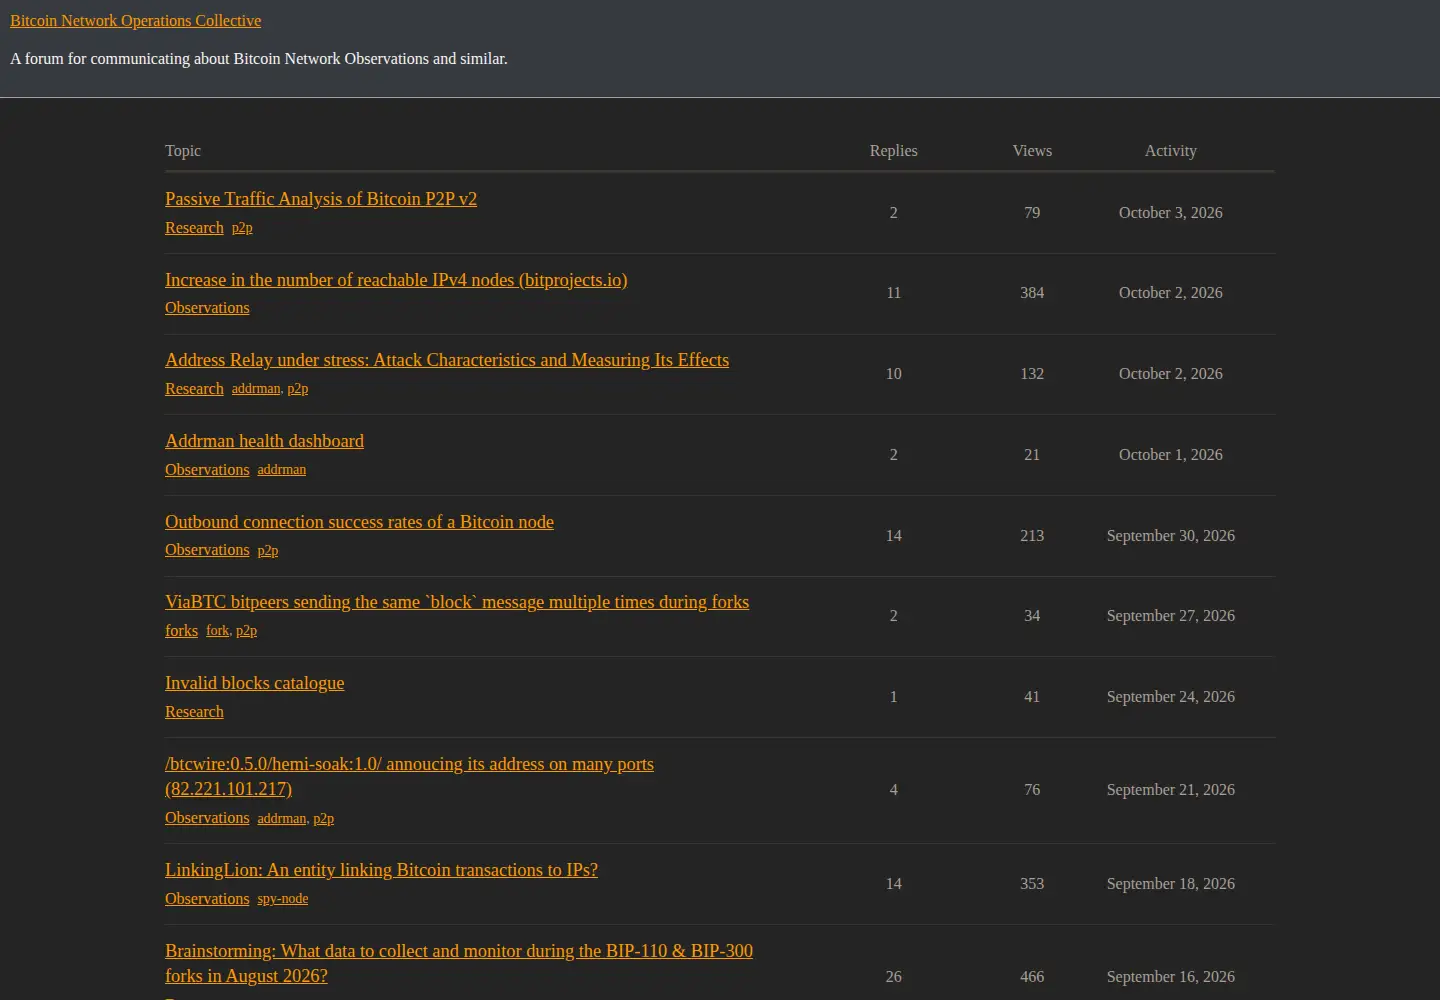Click addrman tag under Addrman health dashboard

pyautogui.click(x=282, y=470)
